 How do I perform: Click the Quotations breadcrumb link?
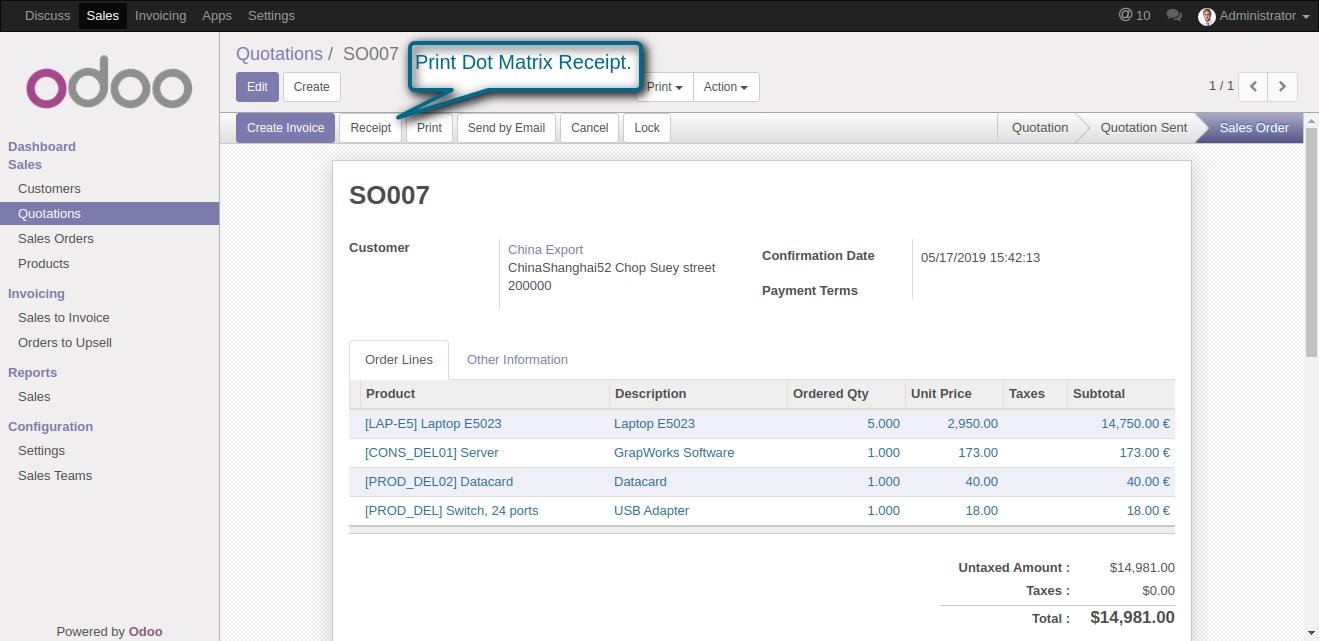click(x=279, y=54)
